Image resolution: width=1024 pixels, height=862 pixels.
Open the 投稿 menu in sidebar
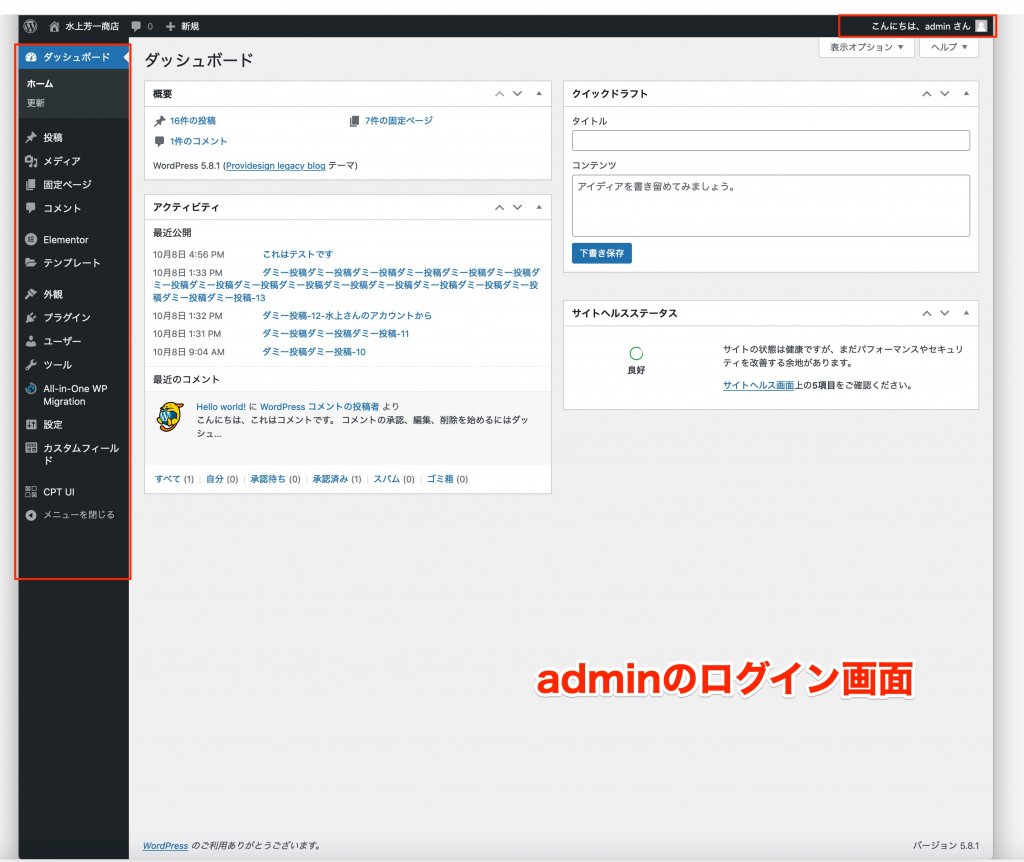pyautogui.click(x=59, y=138)
